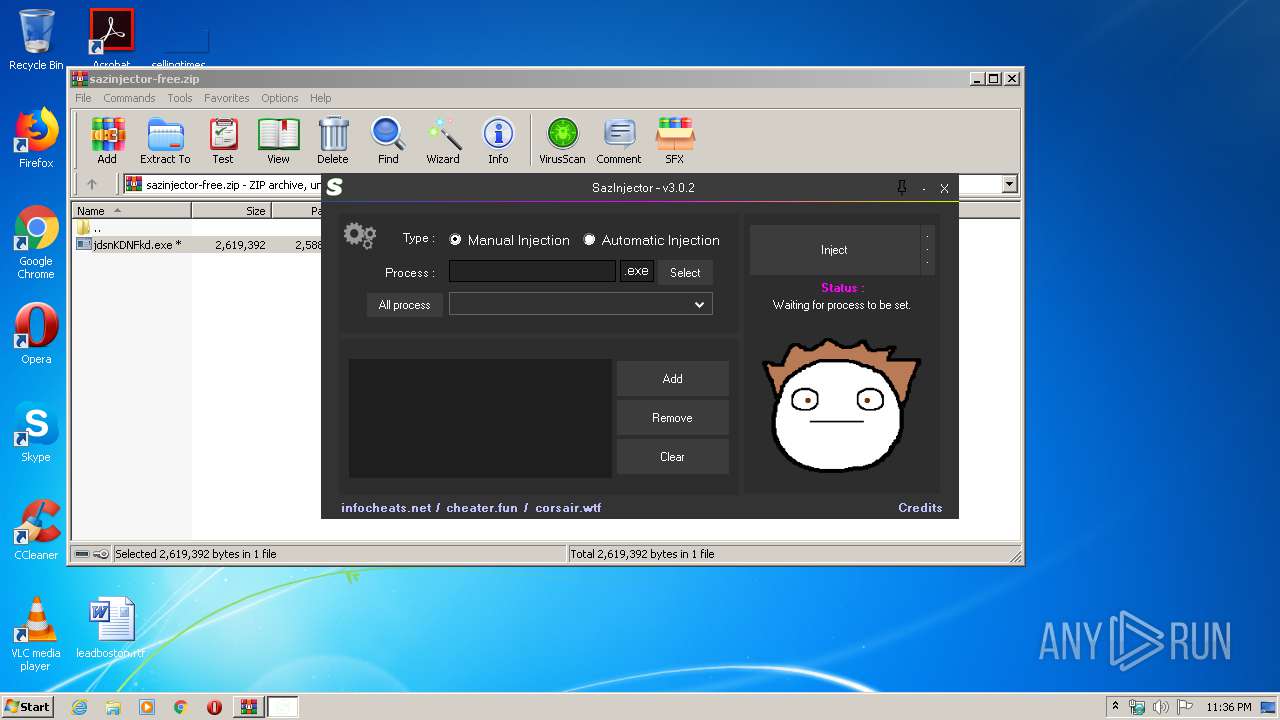This screenshot has width=1280, height=720.
Task: Click the Add toolbar icon in WinRAR
Action: 107,140
